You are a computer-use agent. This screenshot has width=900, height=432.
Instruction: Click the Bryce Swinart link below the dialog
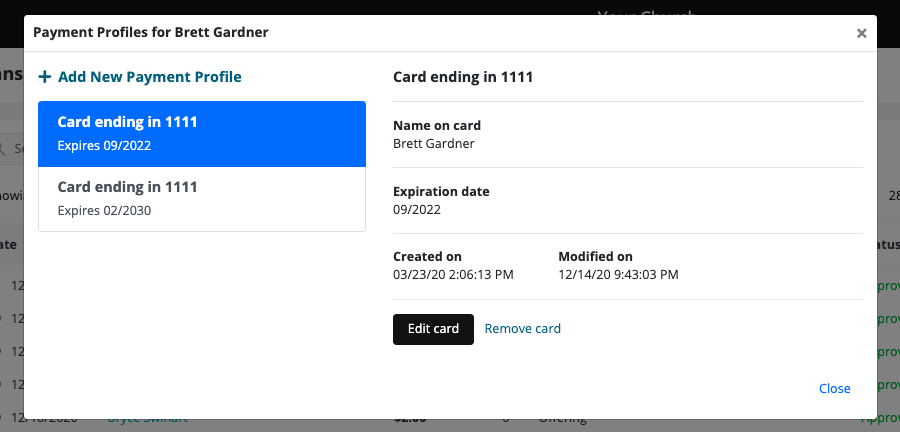click(x=147, y=421)
